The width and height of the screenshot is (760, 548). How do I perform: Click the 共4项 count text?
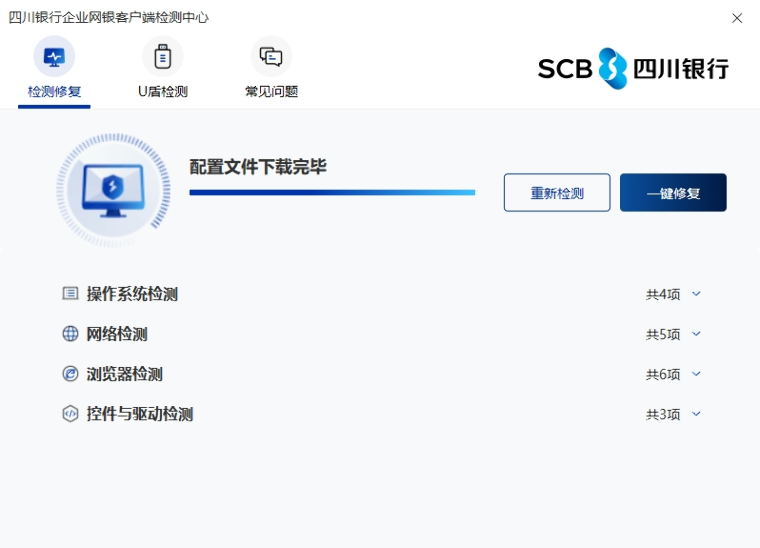(663, 294)
